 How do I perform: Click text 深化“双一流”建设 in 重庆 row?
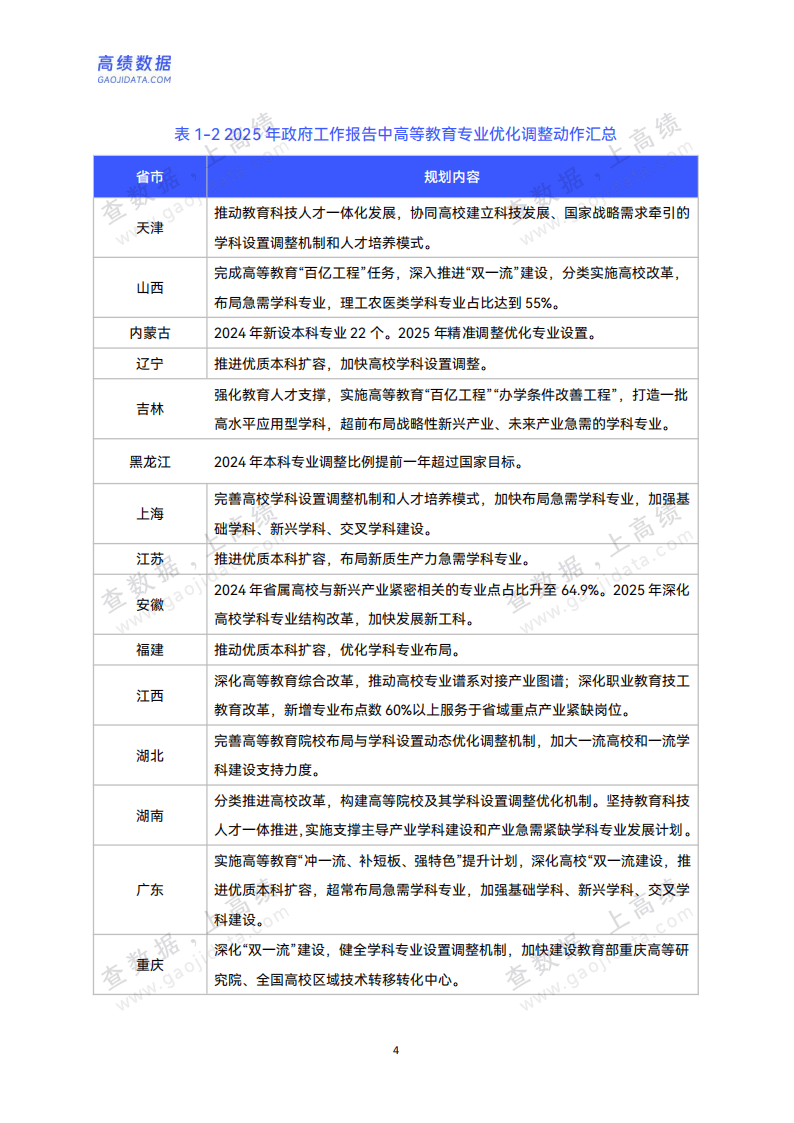tap(269, 950)
